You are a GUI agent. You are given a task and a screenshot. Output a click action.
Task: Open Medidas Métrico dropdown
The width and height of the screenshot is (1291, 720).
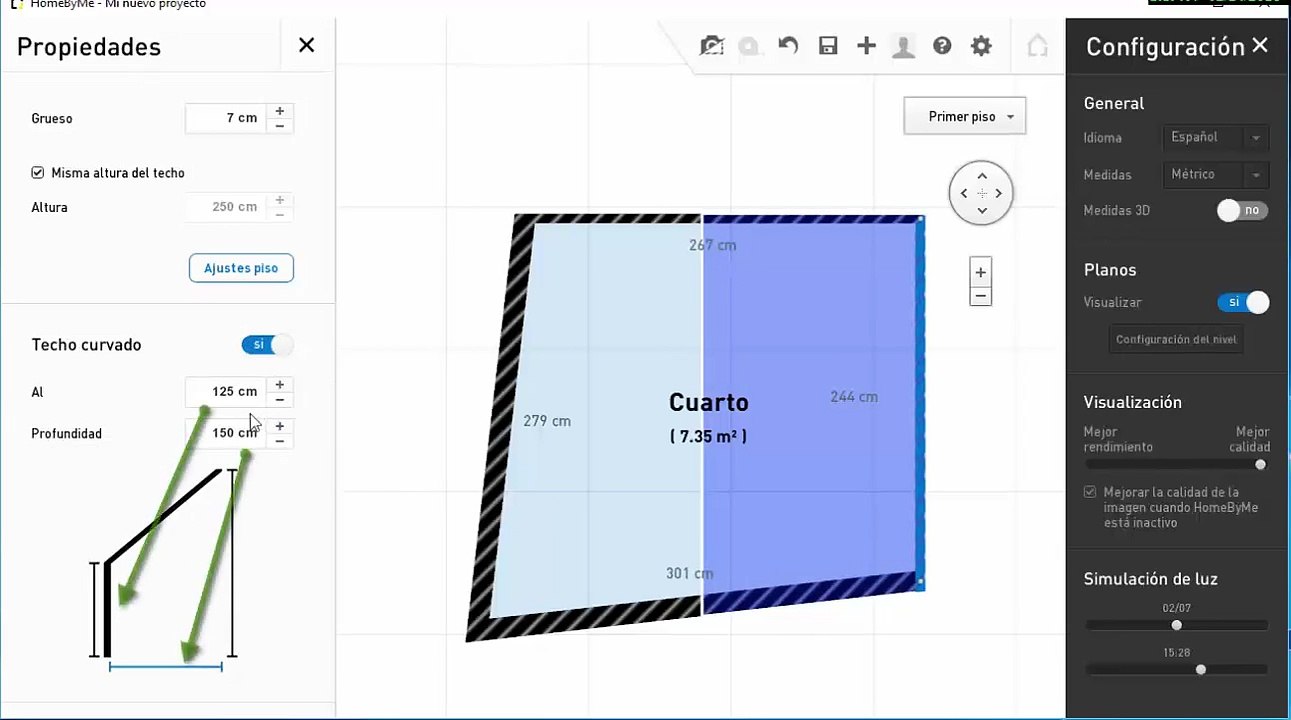[1216, 174]
